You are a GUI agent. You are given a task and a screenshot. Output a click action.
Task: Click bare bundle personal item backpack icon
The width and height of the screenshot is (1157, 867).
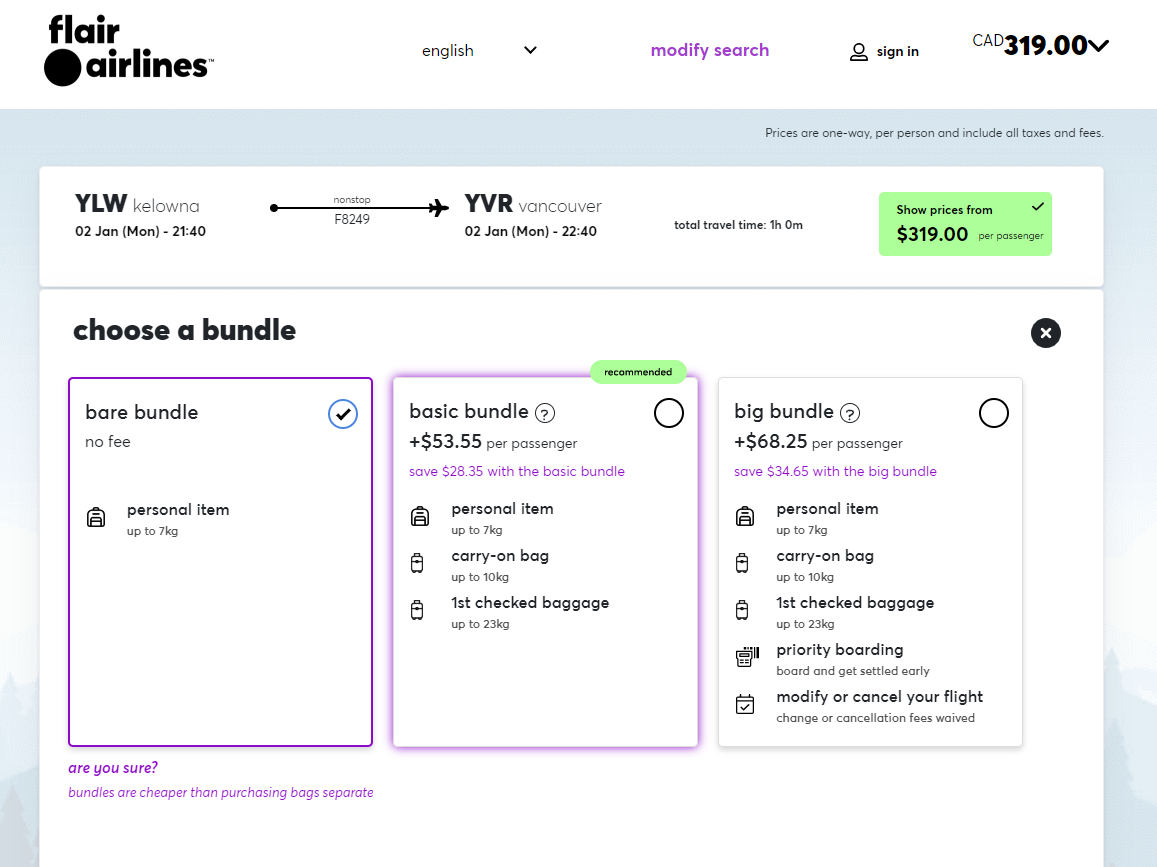pyautogui.click(x=96, y=517)
